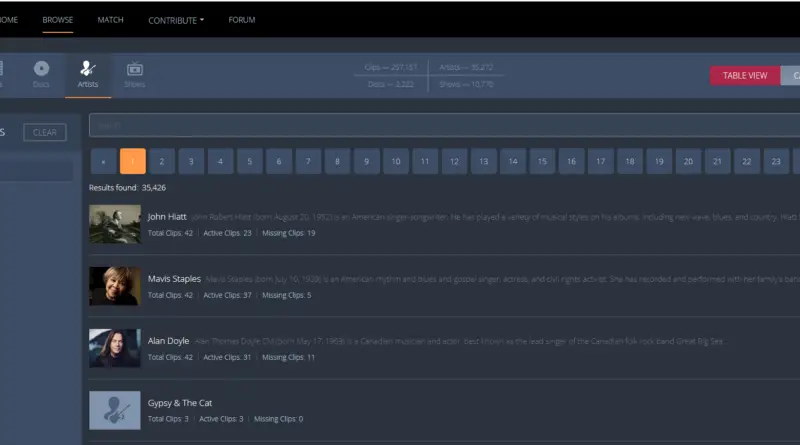Viewport: 800px width, 445px height.
Task: Select the Artists category icon
Action: coord(88,75)
